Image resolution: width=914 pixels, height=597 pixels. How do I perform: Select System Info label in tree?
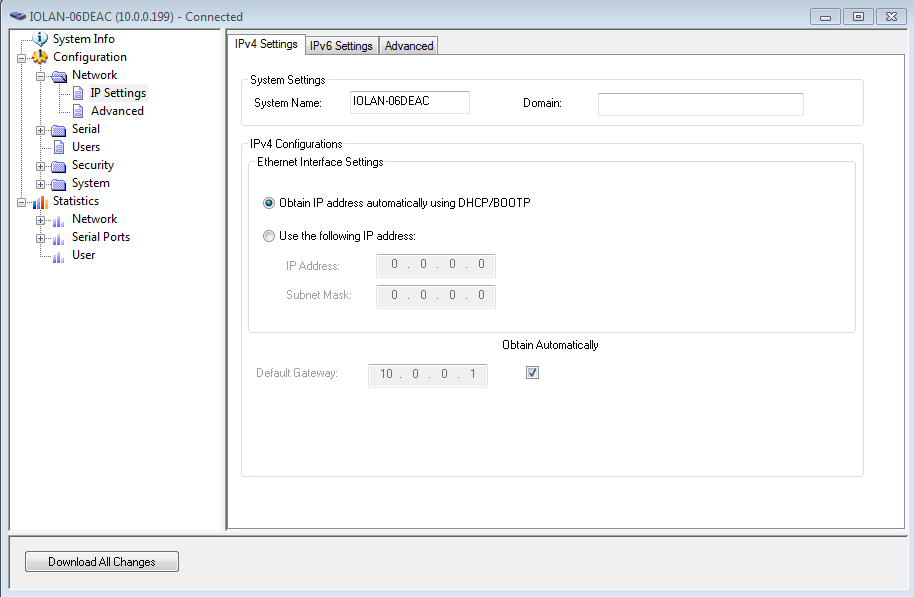[x=84, y=39]
